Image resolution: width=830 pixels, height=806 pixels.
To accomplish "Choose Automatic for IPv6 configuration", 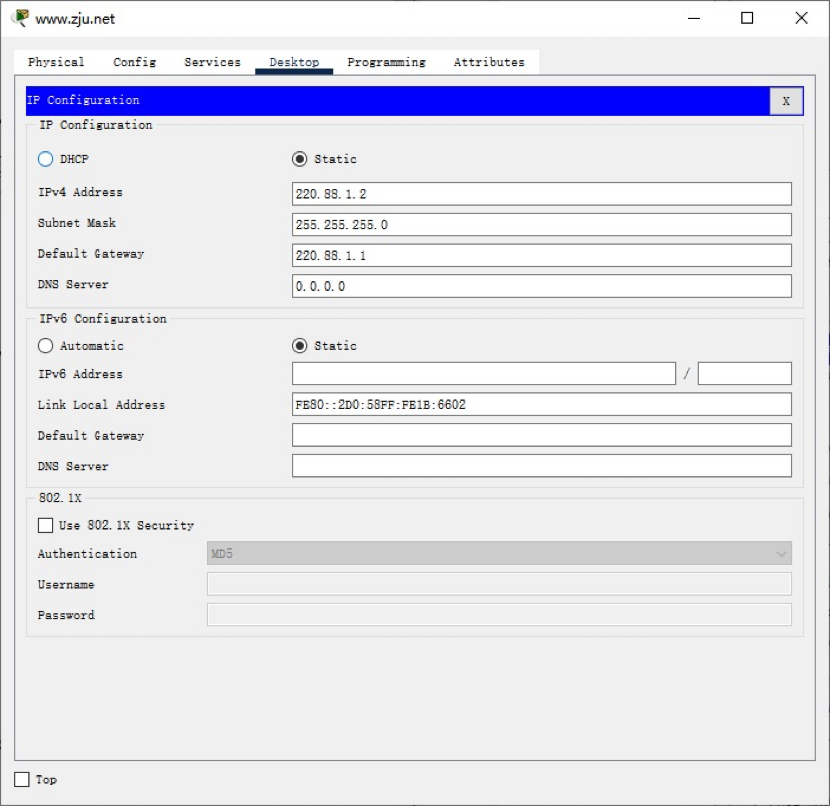I will tap(45, 346).
